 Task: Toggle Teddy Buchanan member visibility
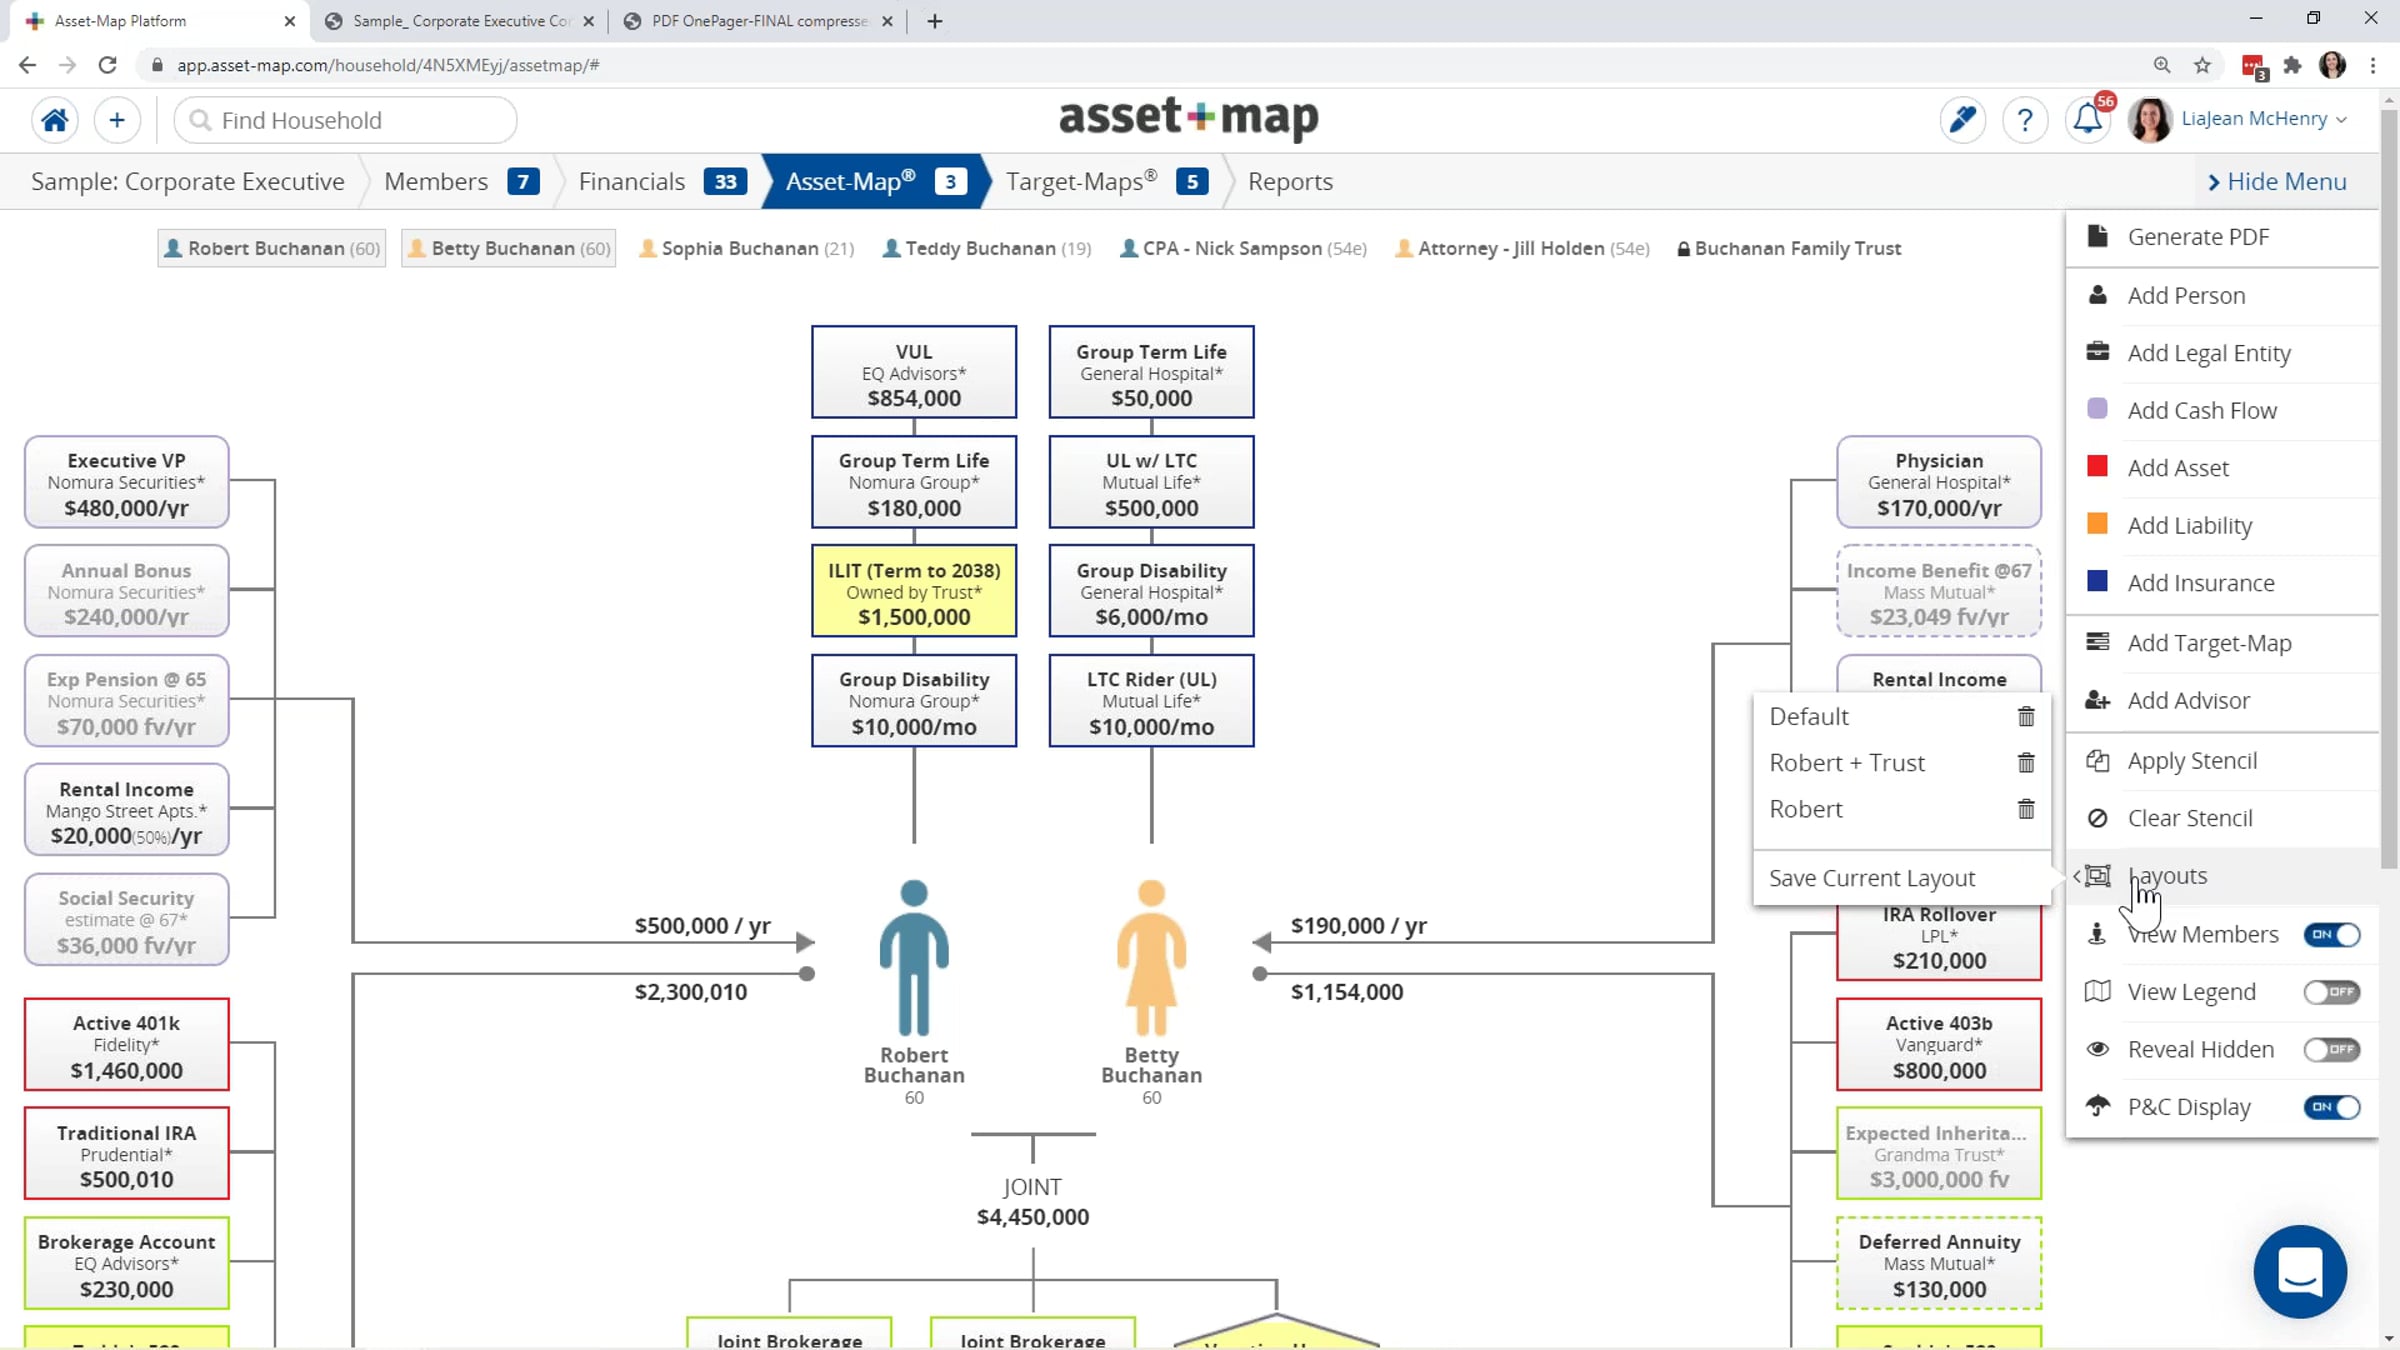pyautogui.click(x=987, y=248)
